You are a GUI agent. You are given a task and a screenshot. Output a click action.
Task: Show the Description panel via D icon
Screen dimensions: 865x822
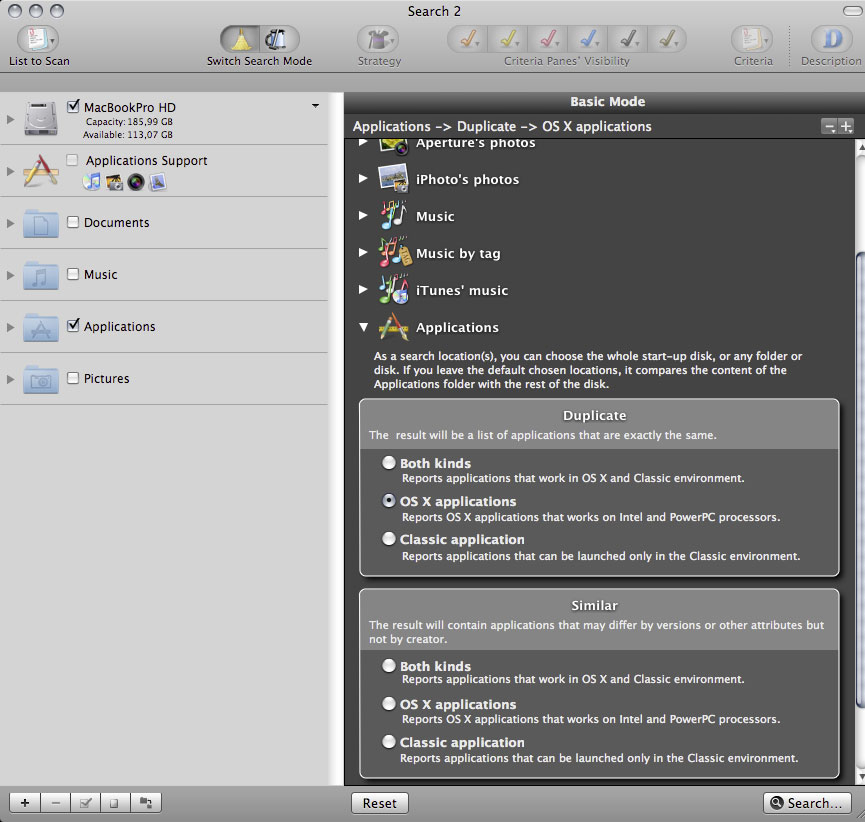pos(832,39)
